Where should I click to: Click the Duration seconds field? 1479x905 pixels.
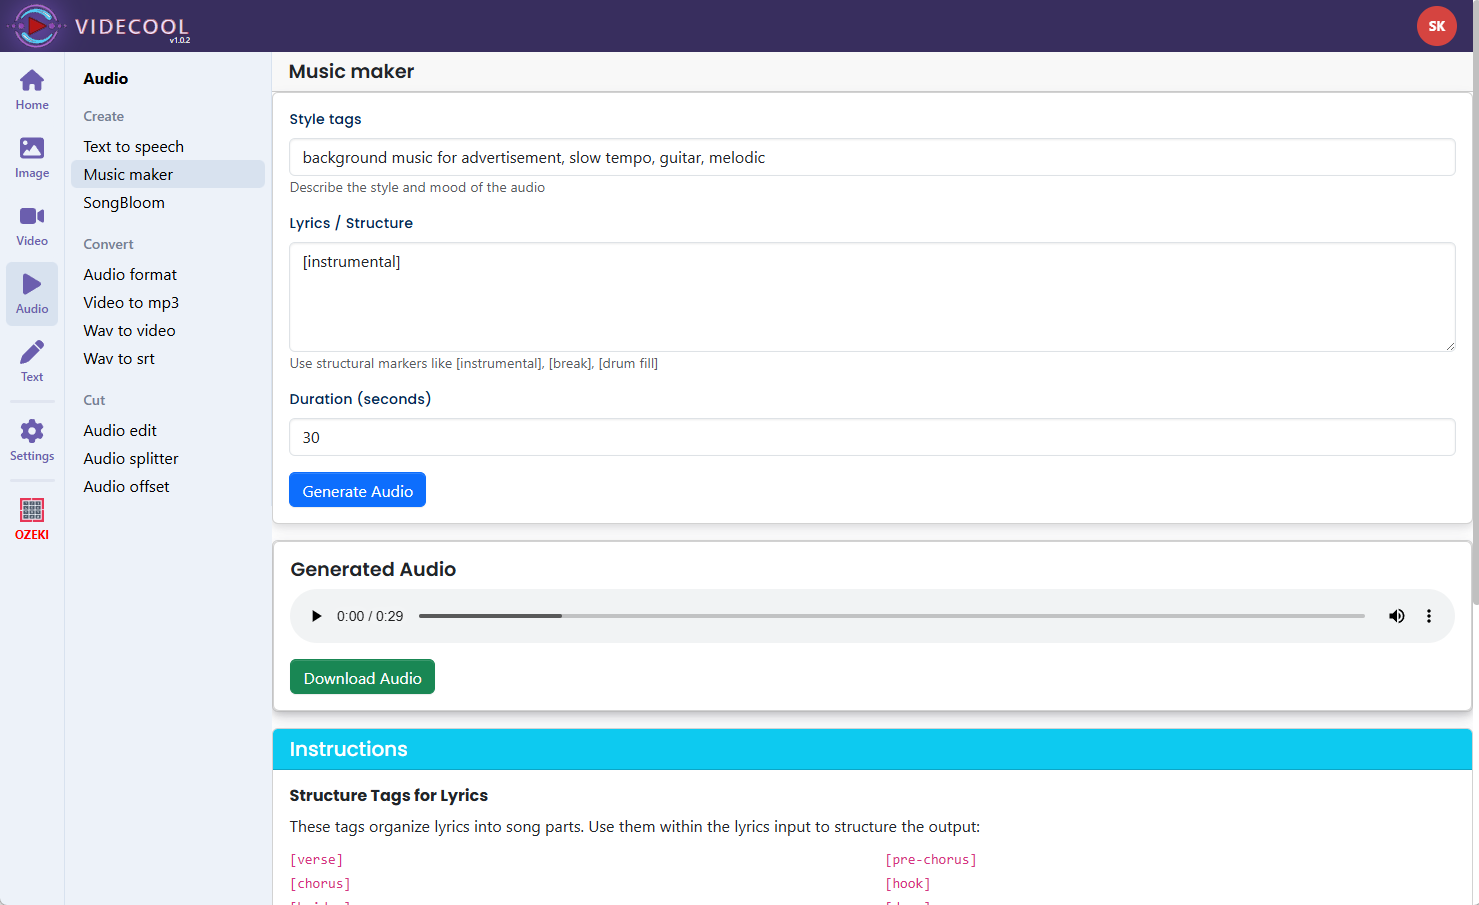point(871,438)
